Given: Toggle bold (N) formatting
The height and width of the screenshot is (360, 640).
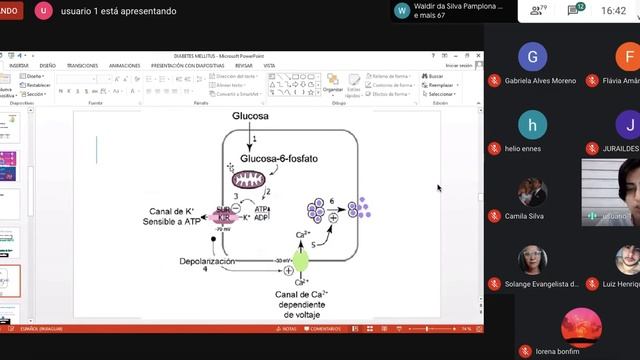Looking at the screenshot, I should pyautogui.click(x=61, y=91).
